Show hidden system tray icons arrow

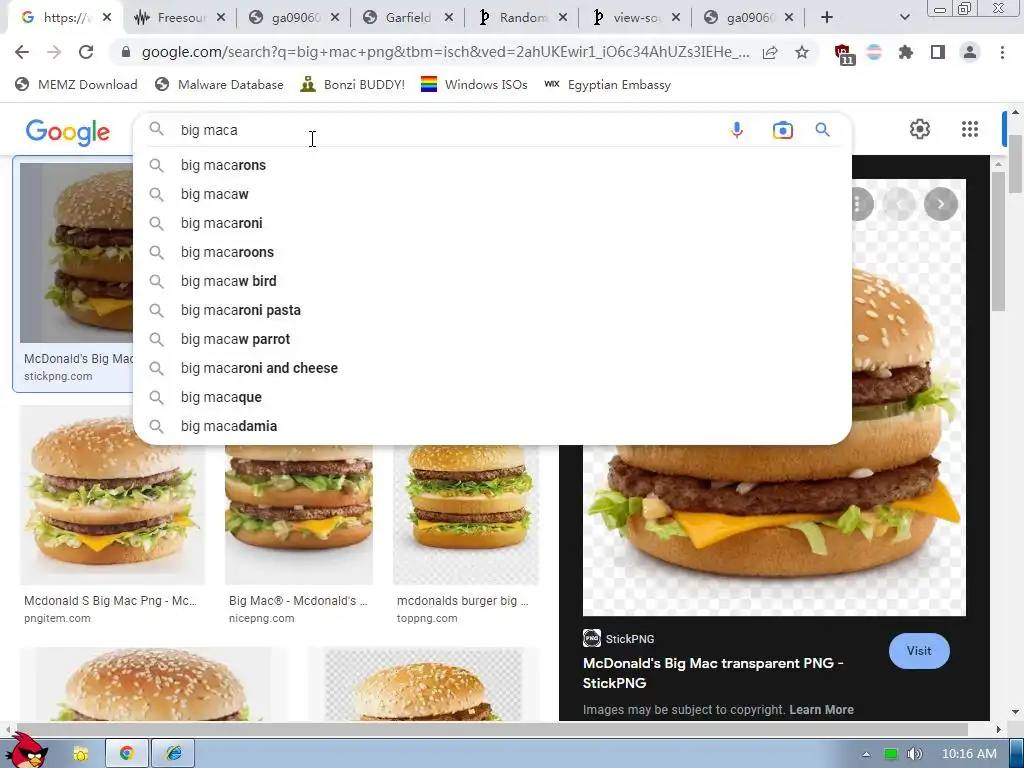tap(866, 754)
